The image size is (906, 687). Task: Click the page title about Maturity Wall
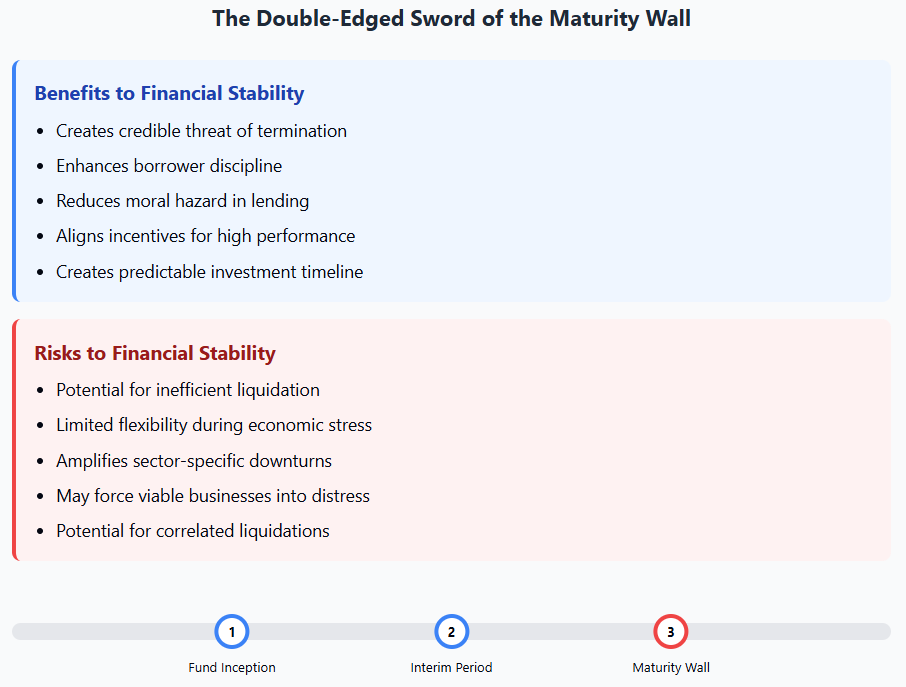[x=451, y=18]
